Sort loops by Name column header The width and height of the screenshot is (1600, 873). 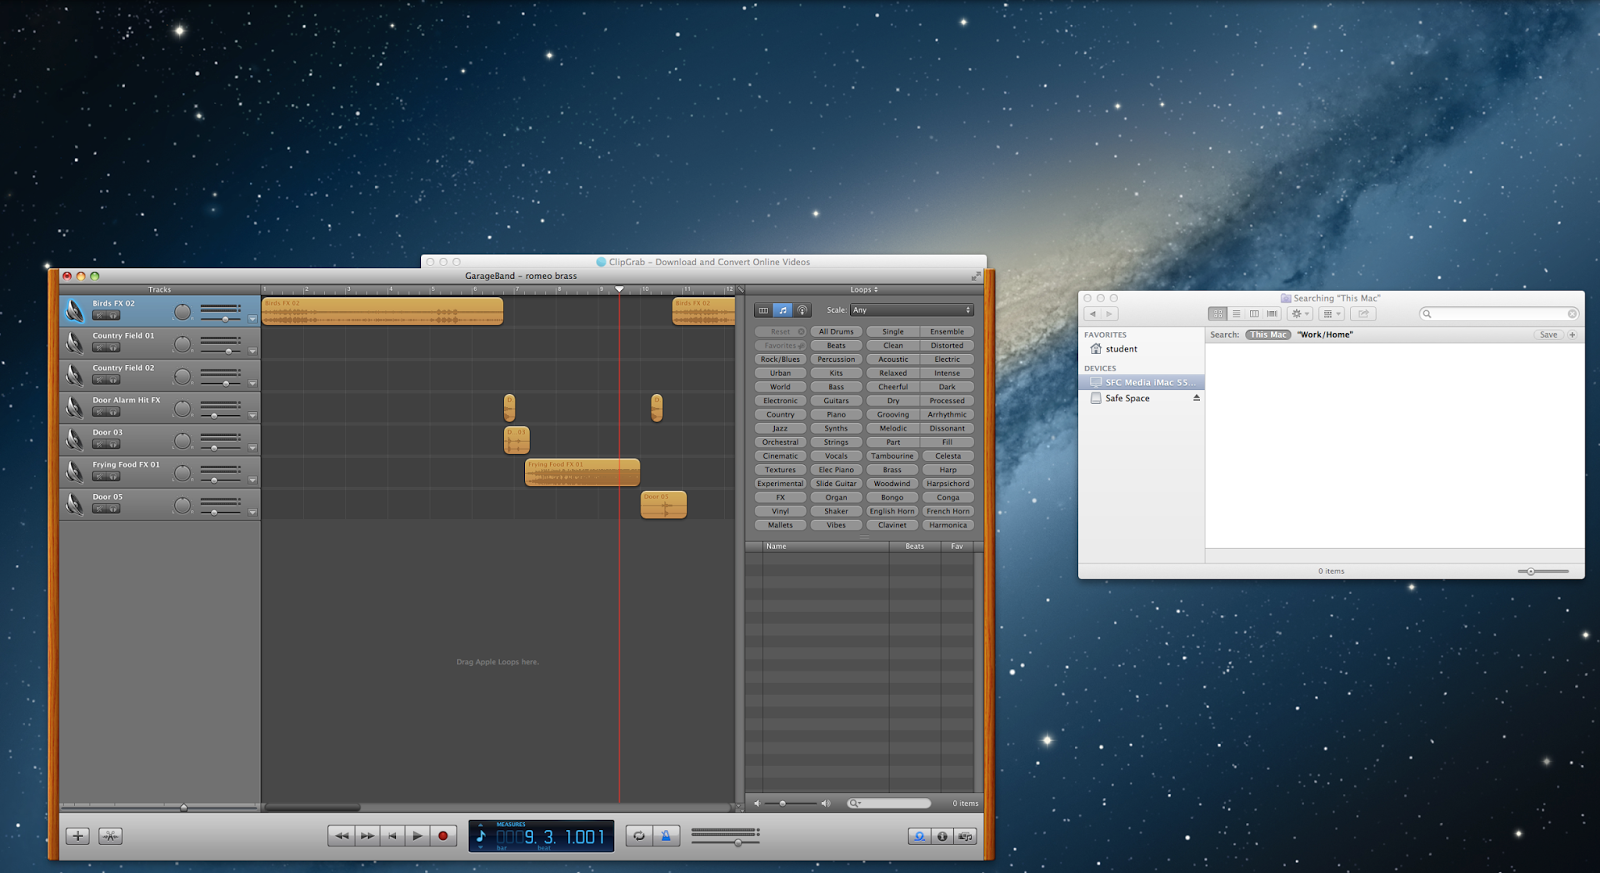[826, 546]
